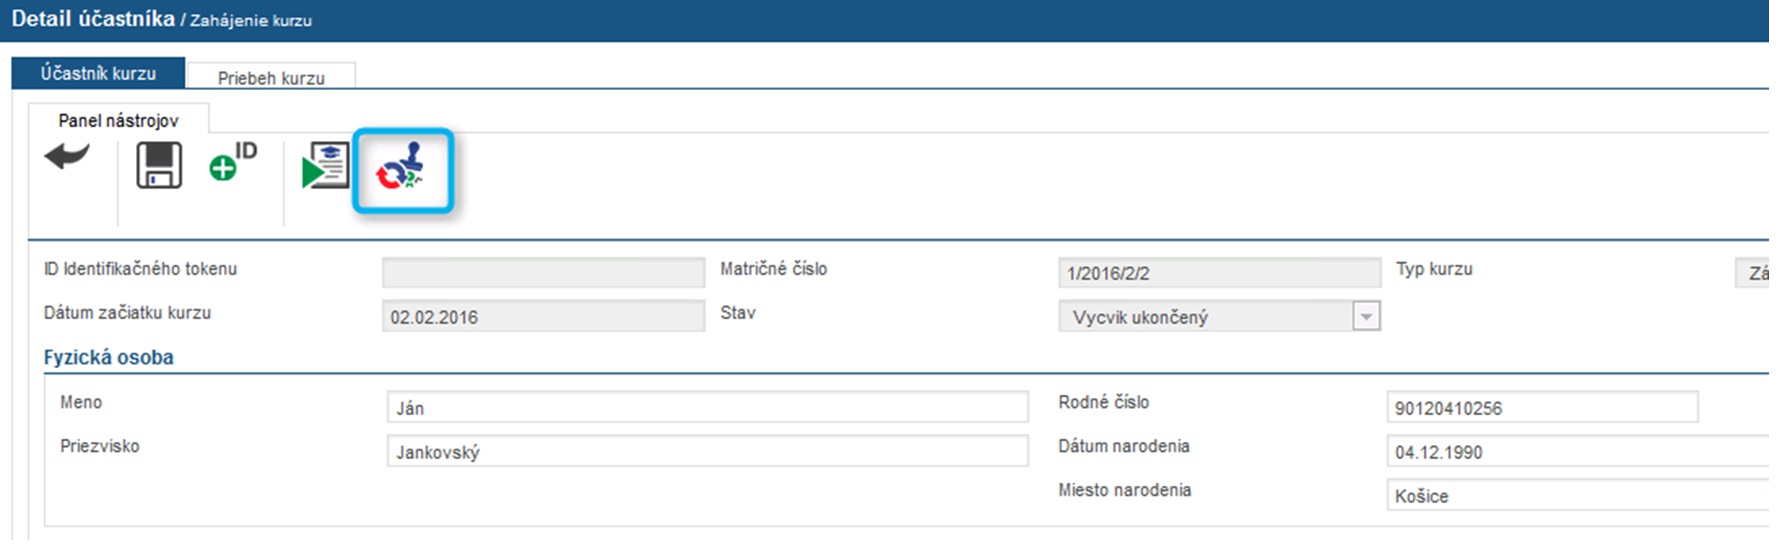Image resolution: width=1778 pixels, height=547 pixels.
Task: Click the Dátum začiatku kurzu field
Action: click(543, 317)
